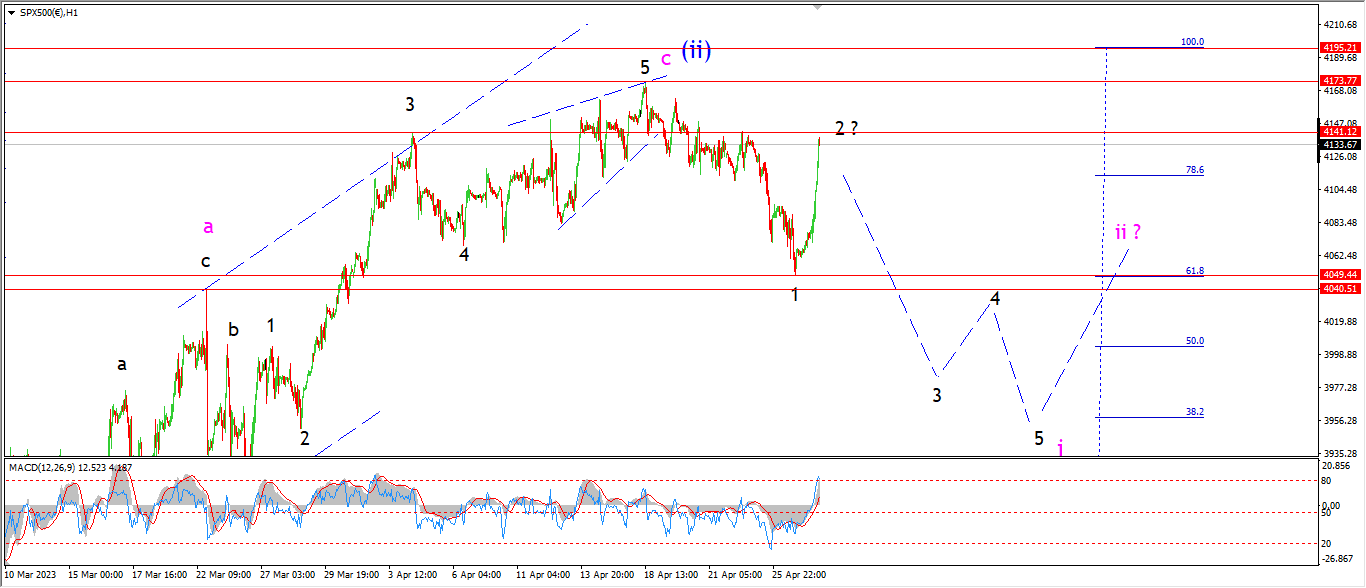The width and height of the screenshot is (1366, 588).
Task: Click the '25 Apr 22:00' date on time axis
Action: [798, 575]
